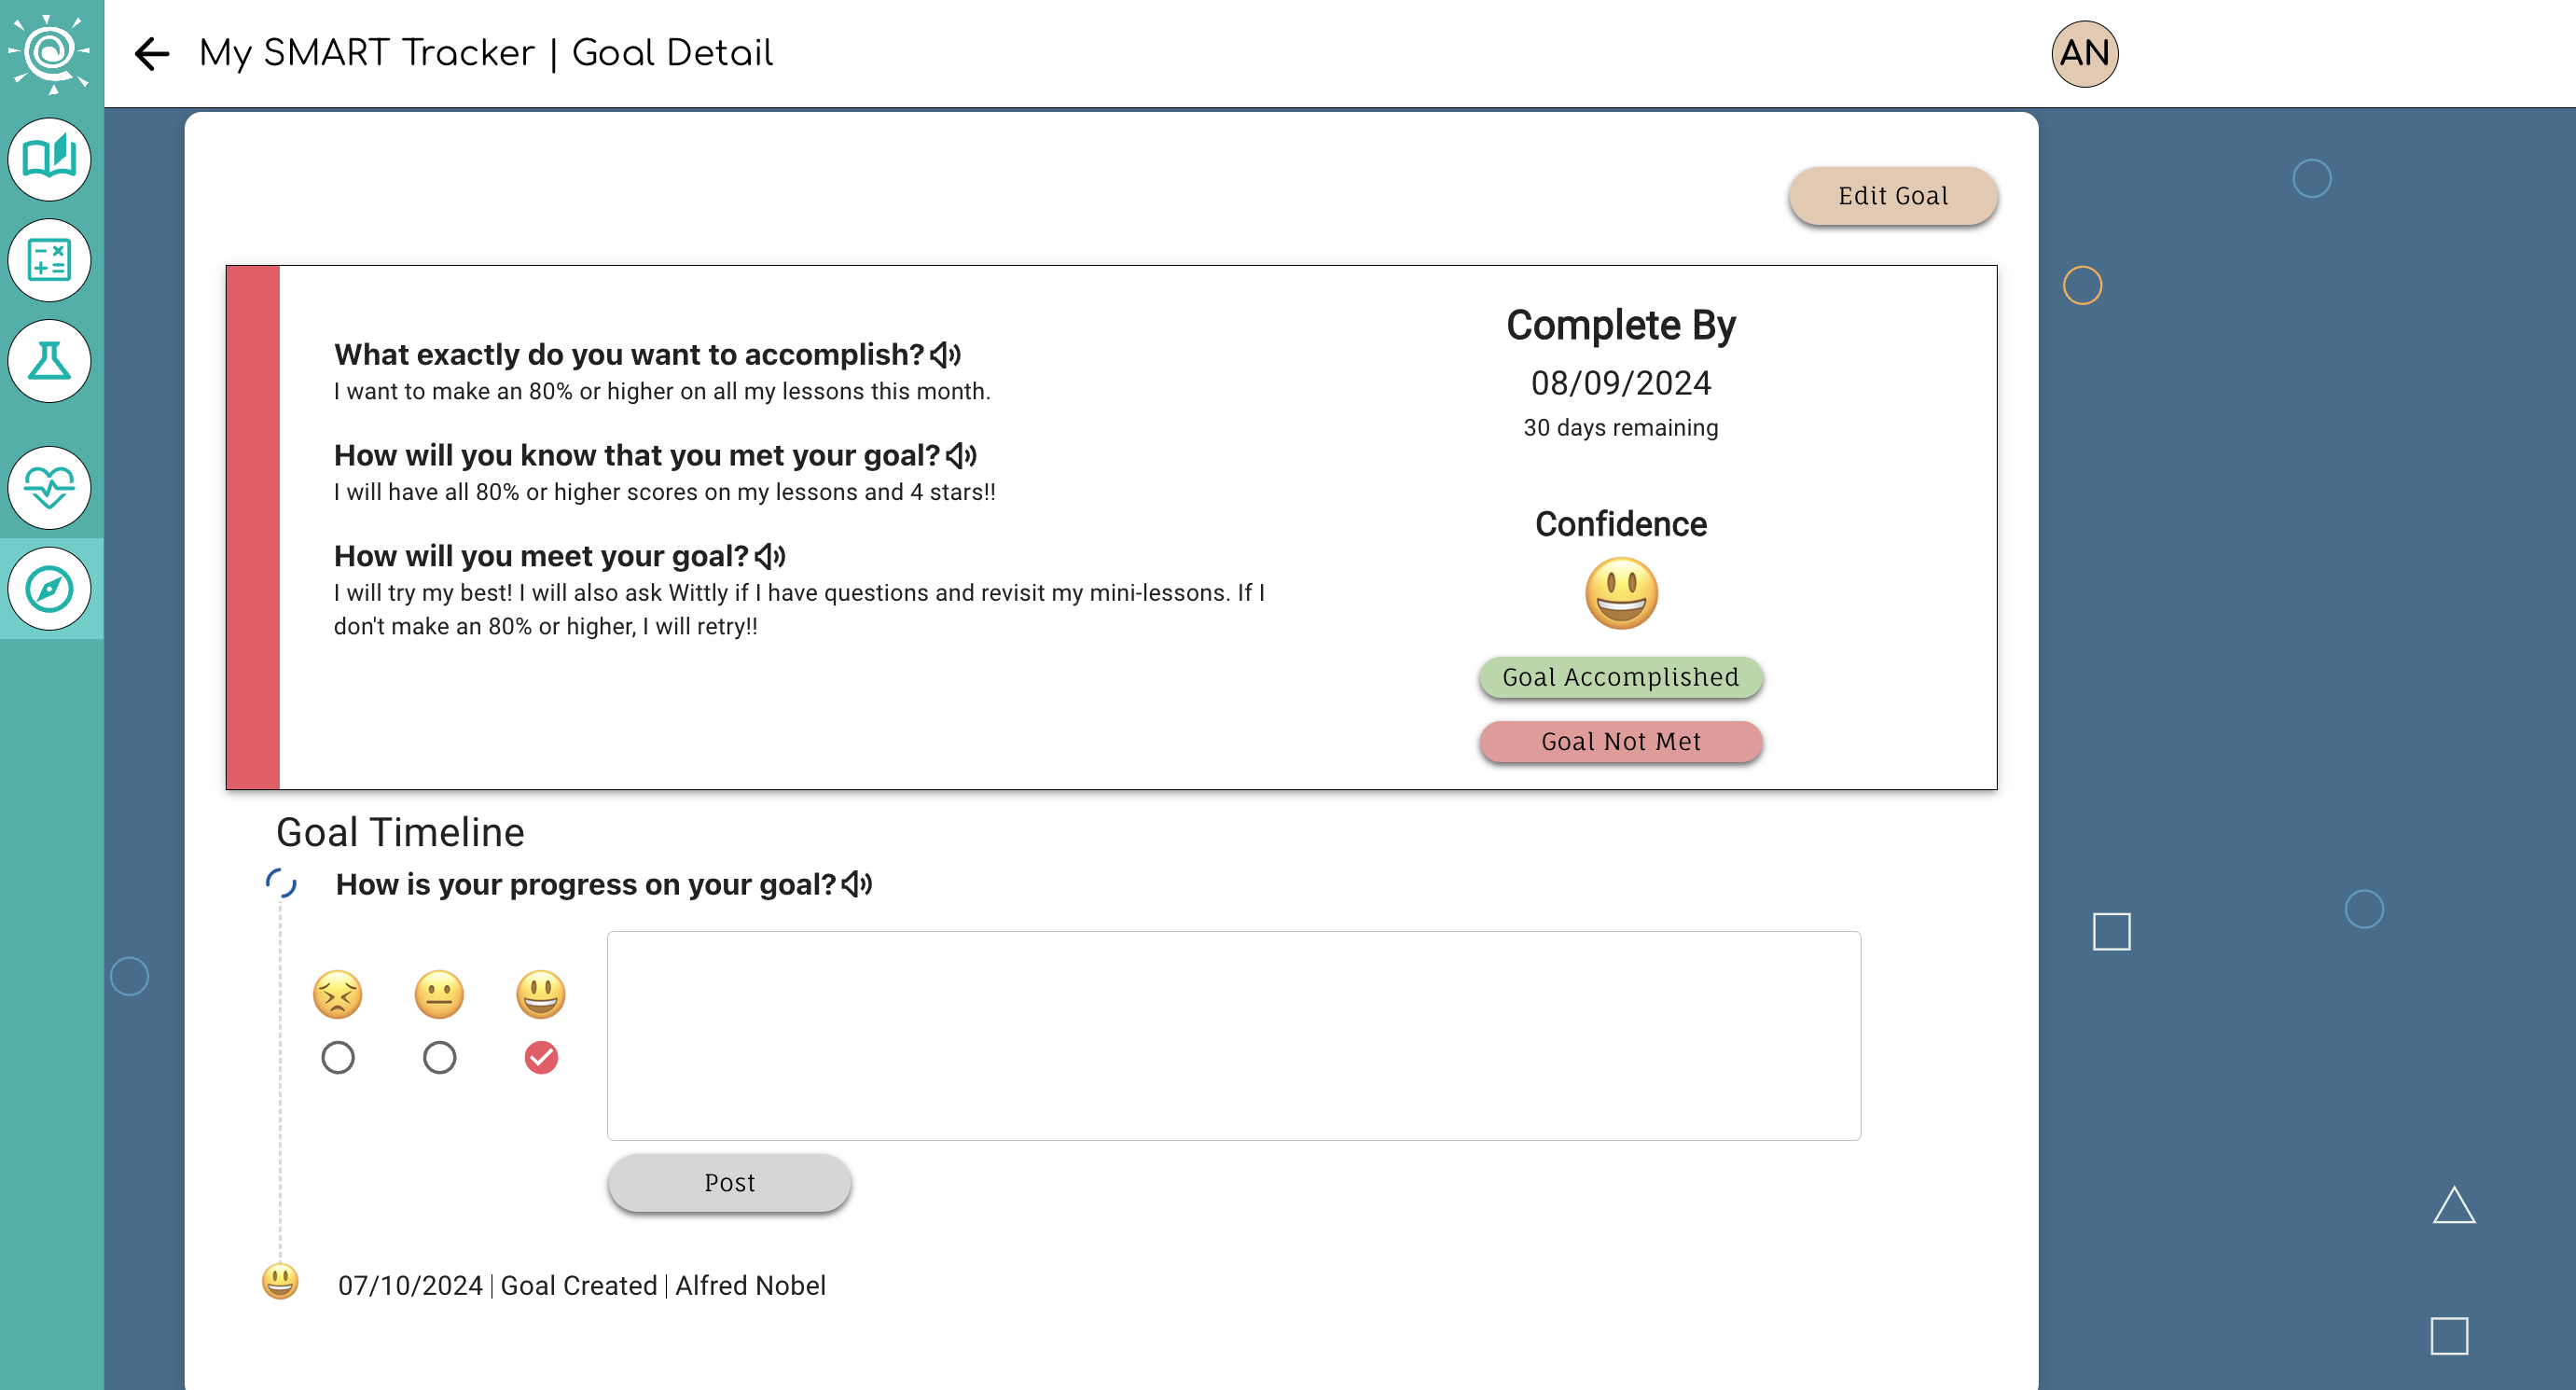Select the Math calculator icon in the sidebar
Screen dimensions: 2576x1390
tap(49, 260)
